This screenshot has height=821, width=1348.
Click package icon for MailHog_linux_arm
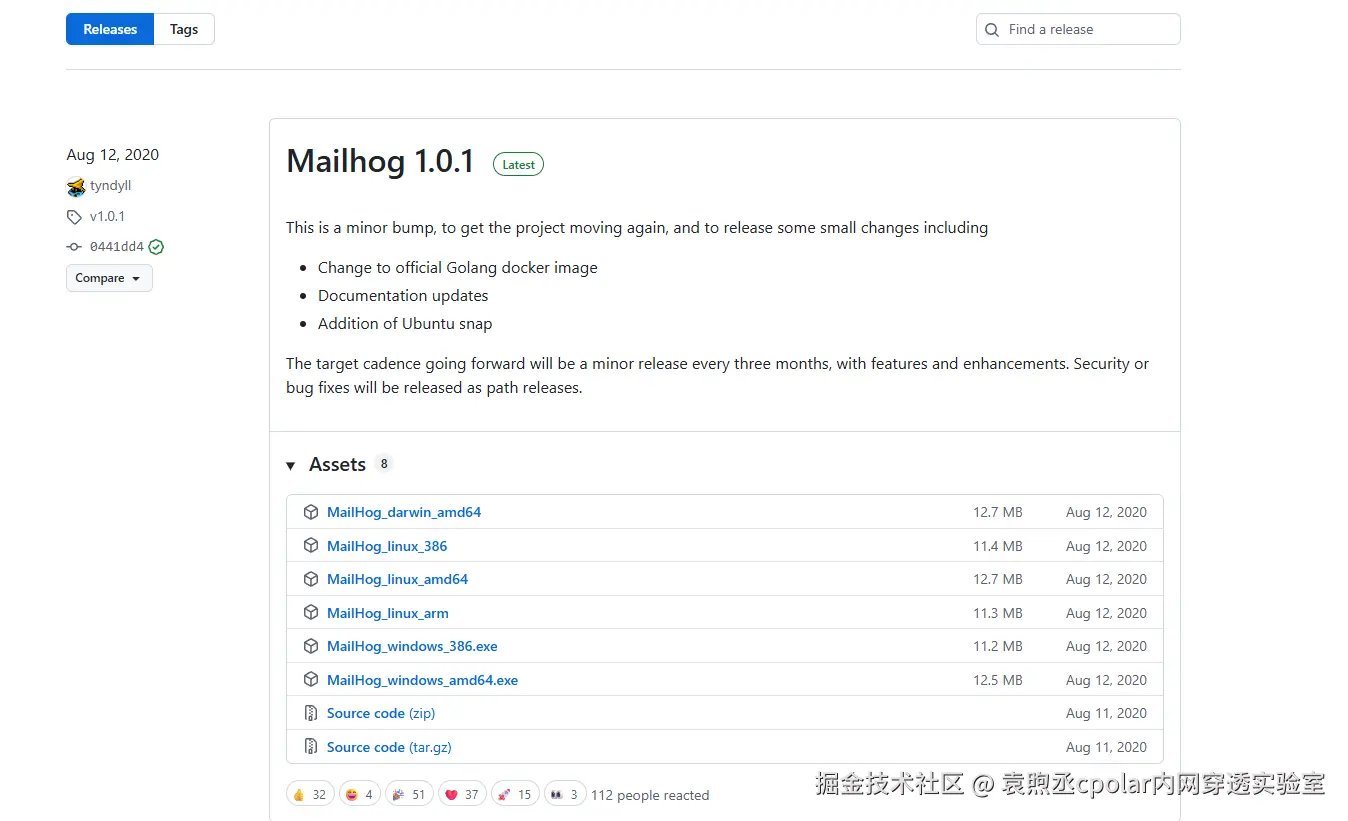click(x=311, y=613)
